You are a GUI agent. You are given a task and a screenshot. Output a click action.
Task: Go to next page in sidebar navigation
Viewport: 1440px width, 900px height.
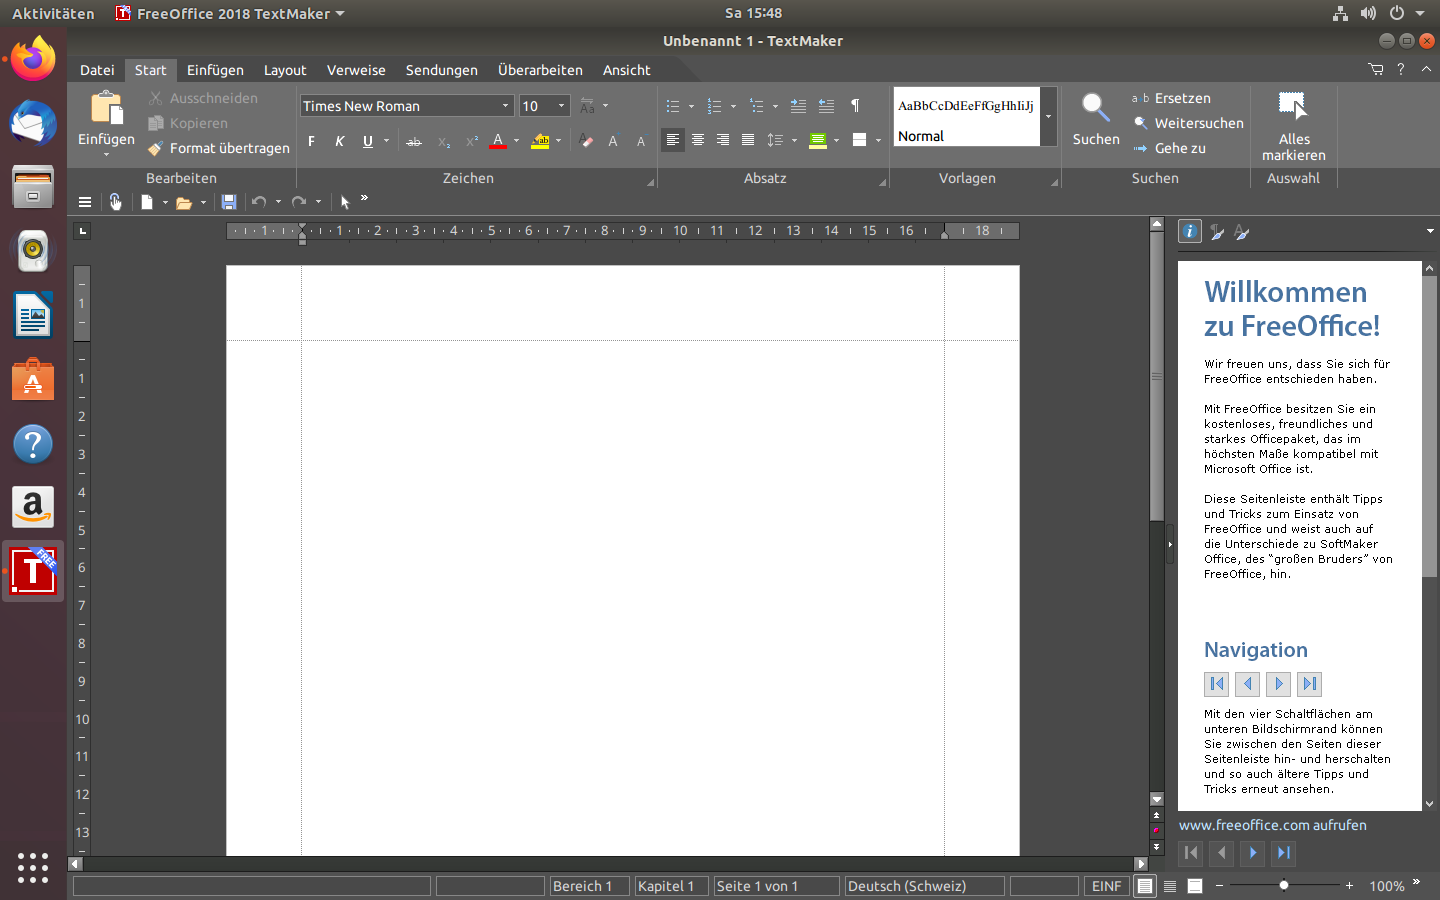click(x=1252, y=853)
